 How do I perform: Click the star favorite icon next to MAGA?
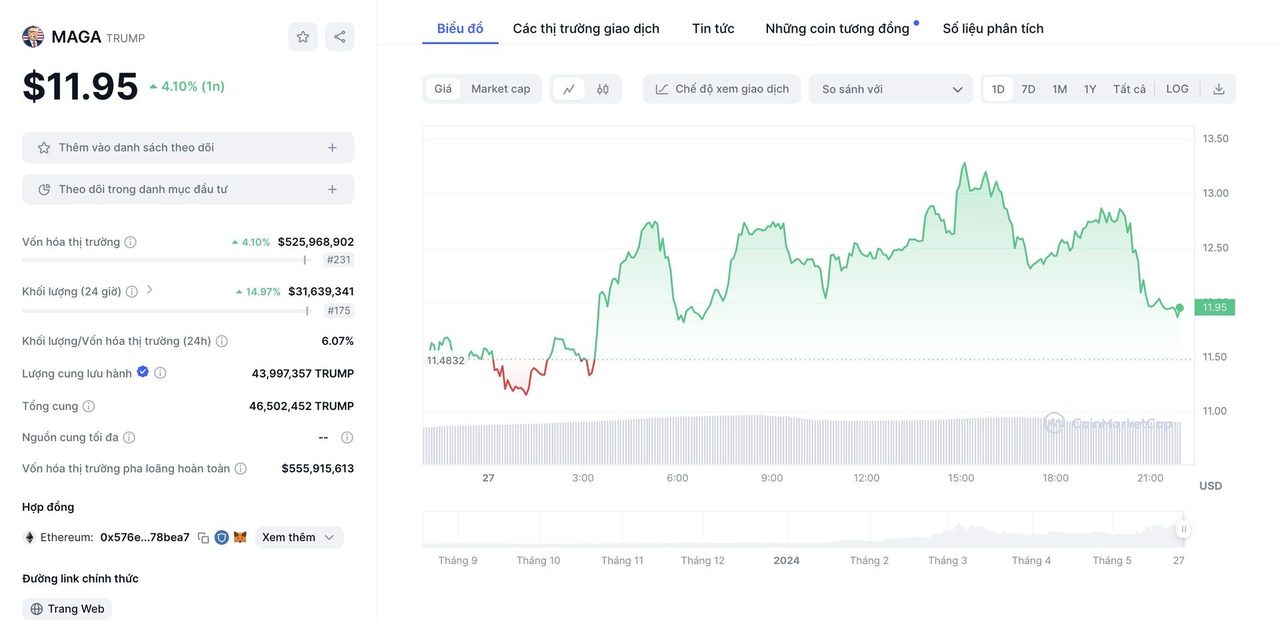(x=303, y=37)
